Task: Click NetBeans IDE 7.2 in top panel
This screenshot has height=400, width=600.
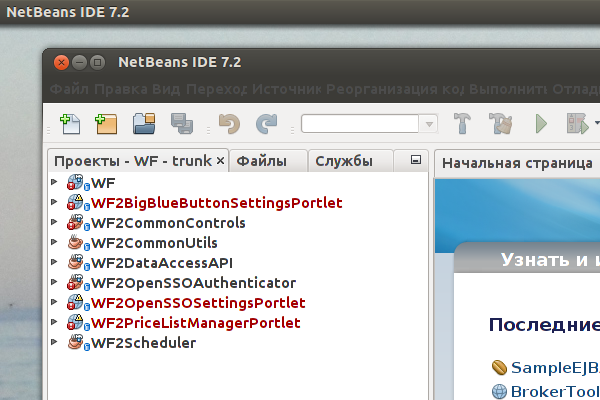Action: coord(68,12)
